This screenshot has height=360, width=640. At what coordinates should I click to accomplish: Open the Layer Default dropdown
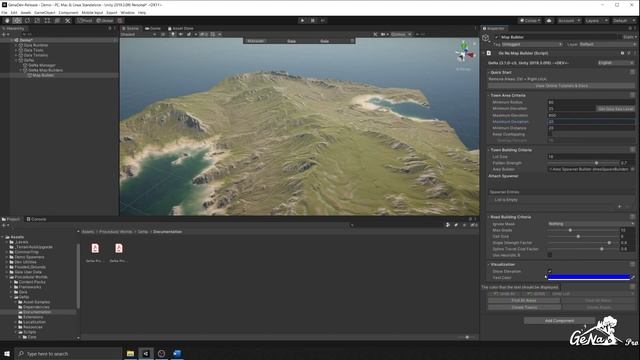(x=607, y=44)
